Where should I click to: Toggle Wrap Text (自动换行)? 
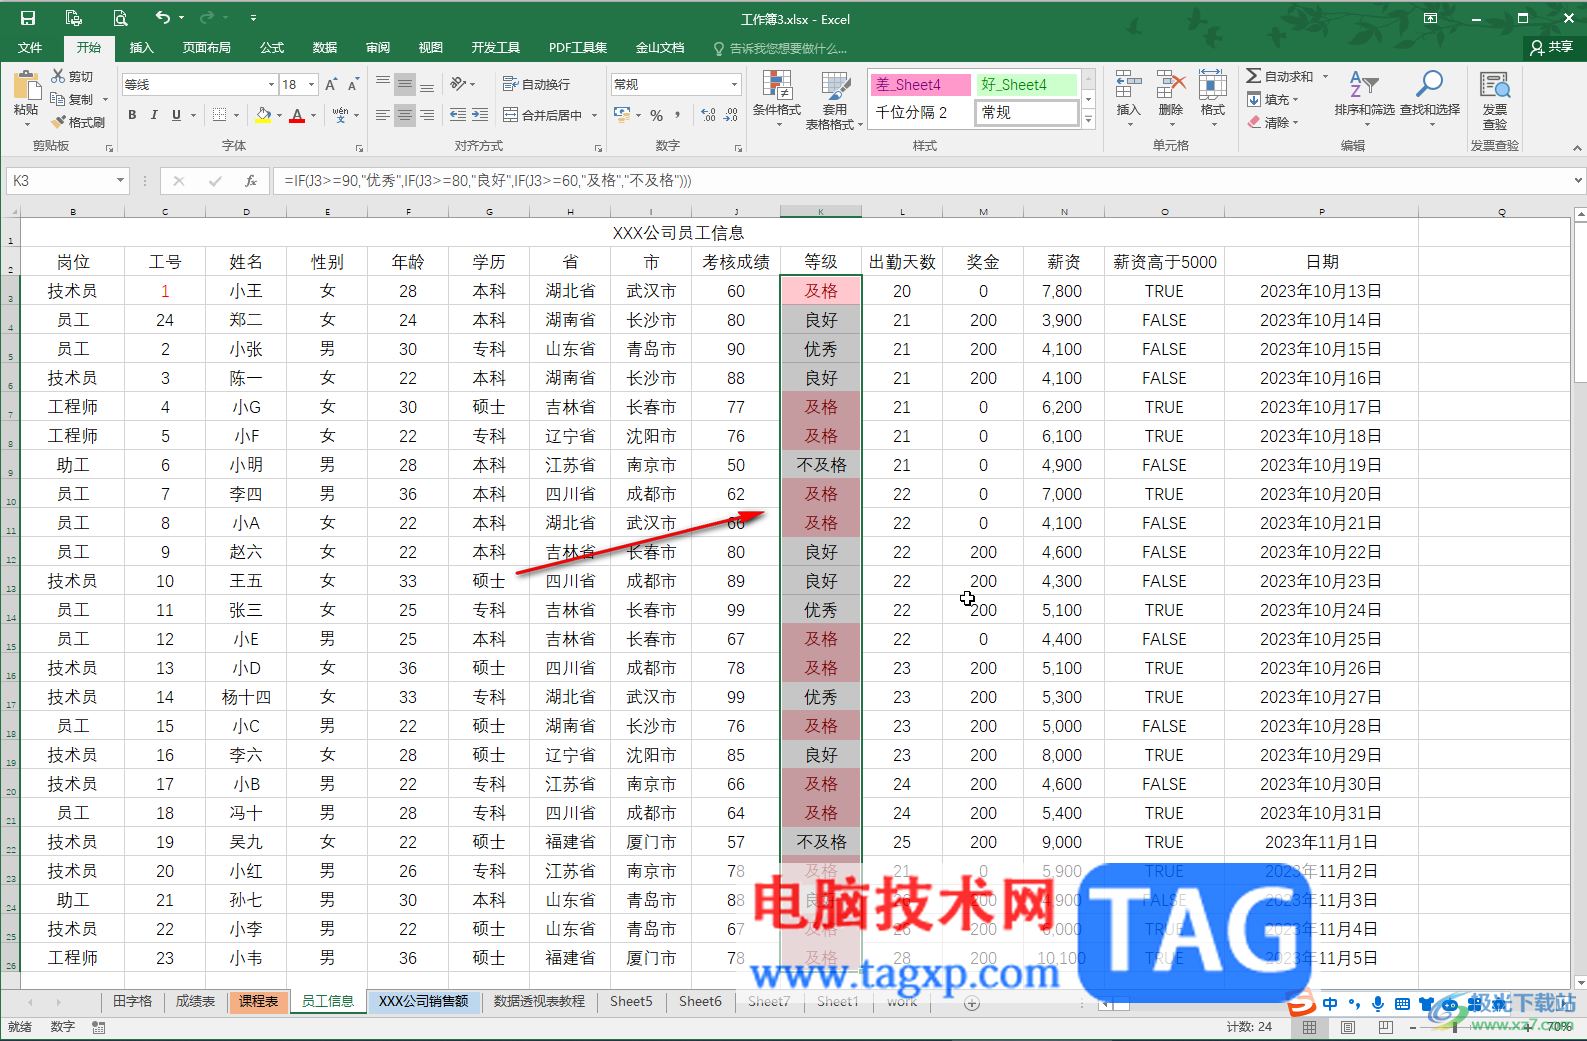[x=536, y=84]
